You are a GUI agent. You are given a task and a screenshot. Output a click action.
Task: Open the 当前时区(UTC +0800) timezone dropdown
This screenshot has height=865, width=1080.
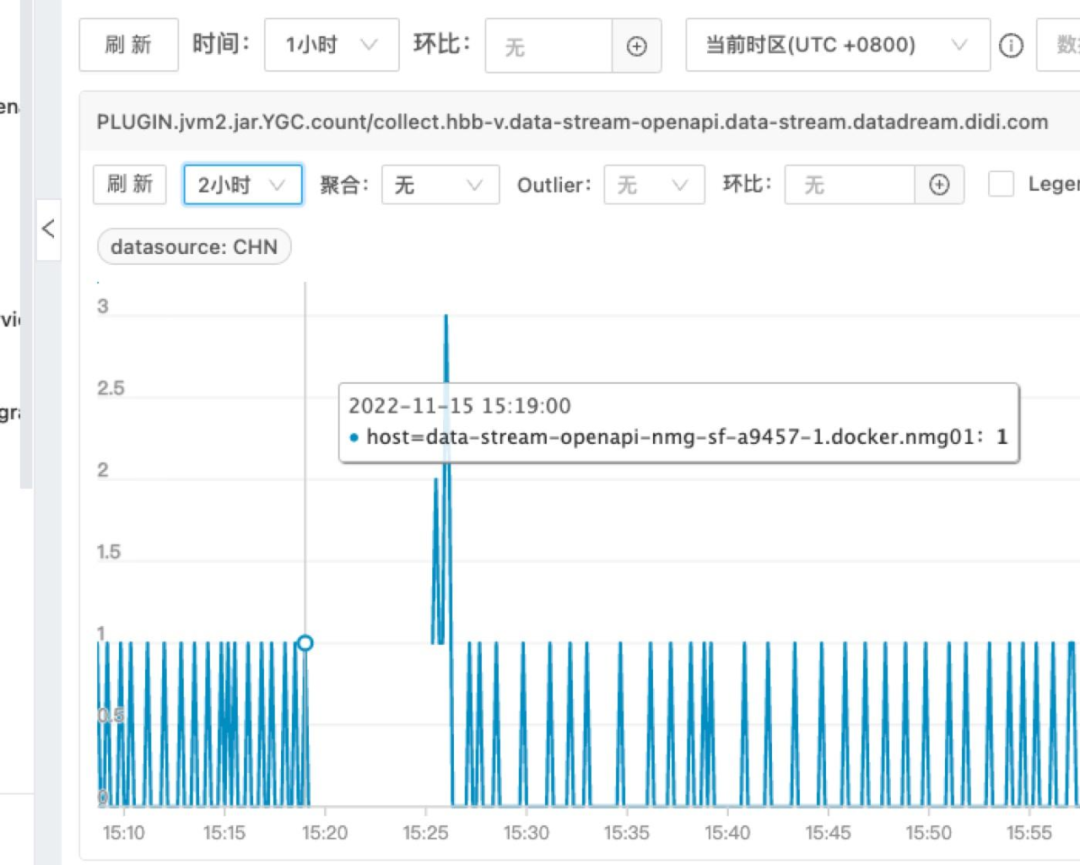click(838, 45)
